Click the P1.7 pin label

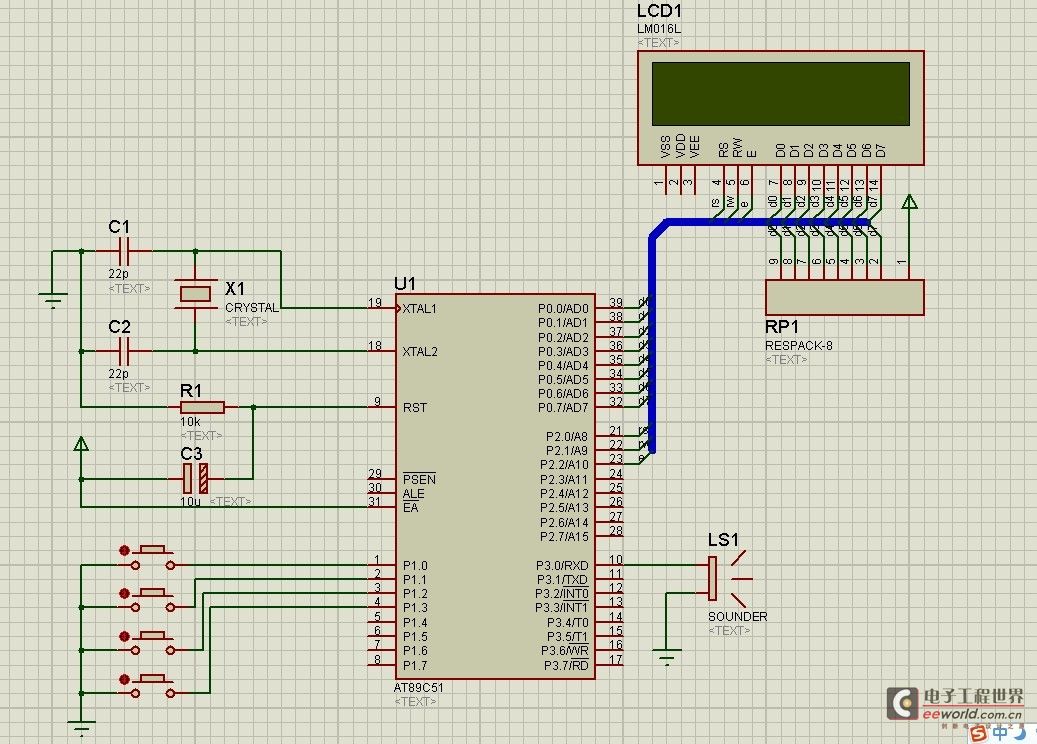[x=415, y=665]
